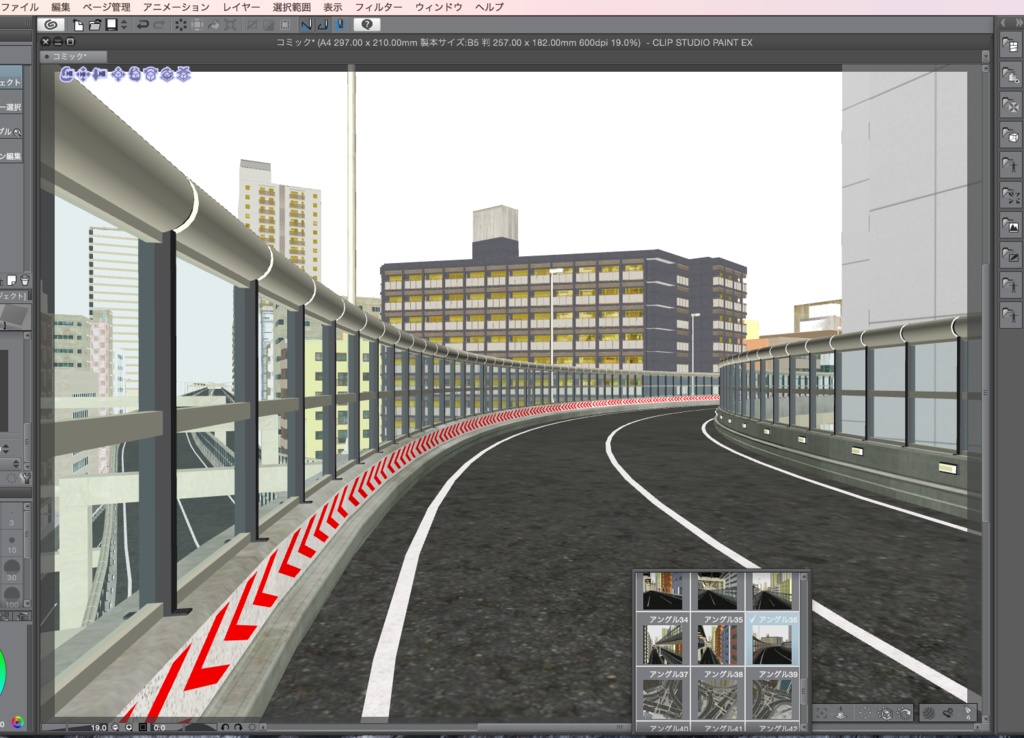Click the drop-to-ground icon beside the angle list
The height and width of the screenshot is (738, 1024).
(842, 712)
